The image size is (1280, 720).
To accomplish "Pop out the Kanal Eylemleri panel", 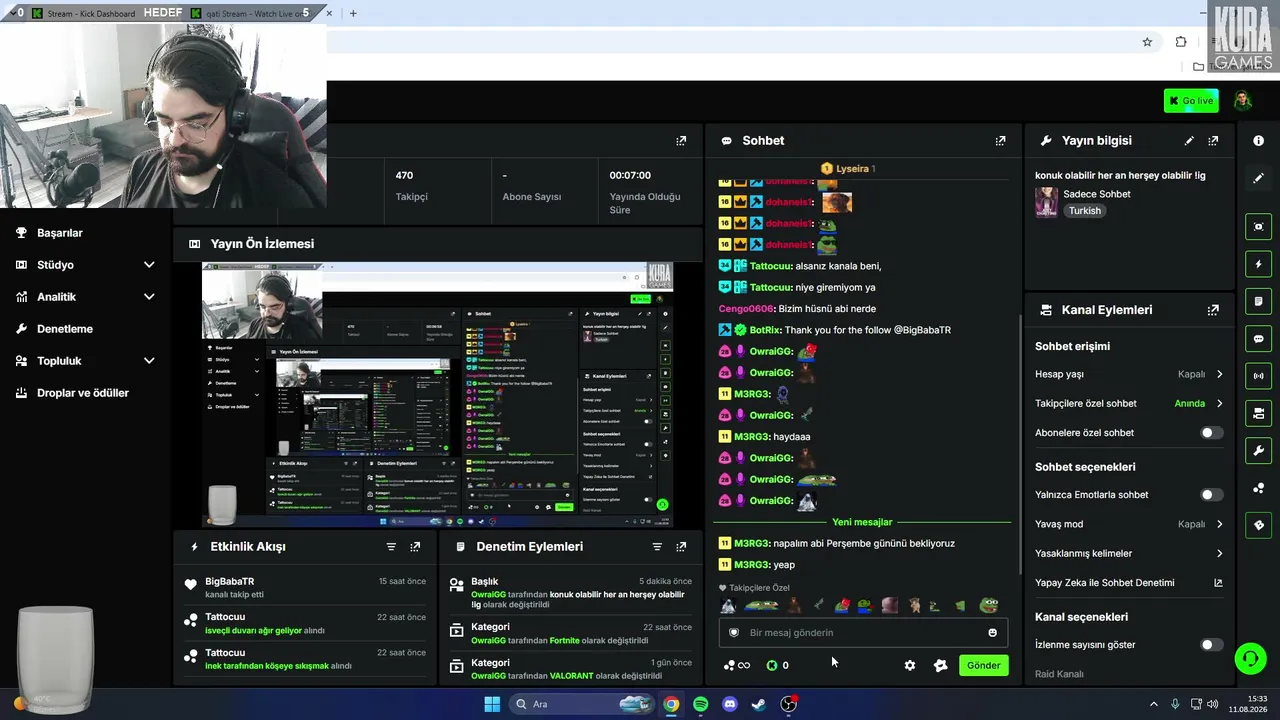I will tap(1213, 310).
